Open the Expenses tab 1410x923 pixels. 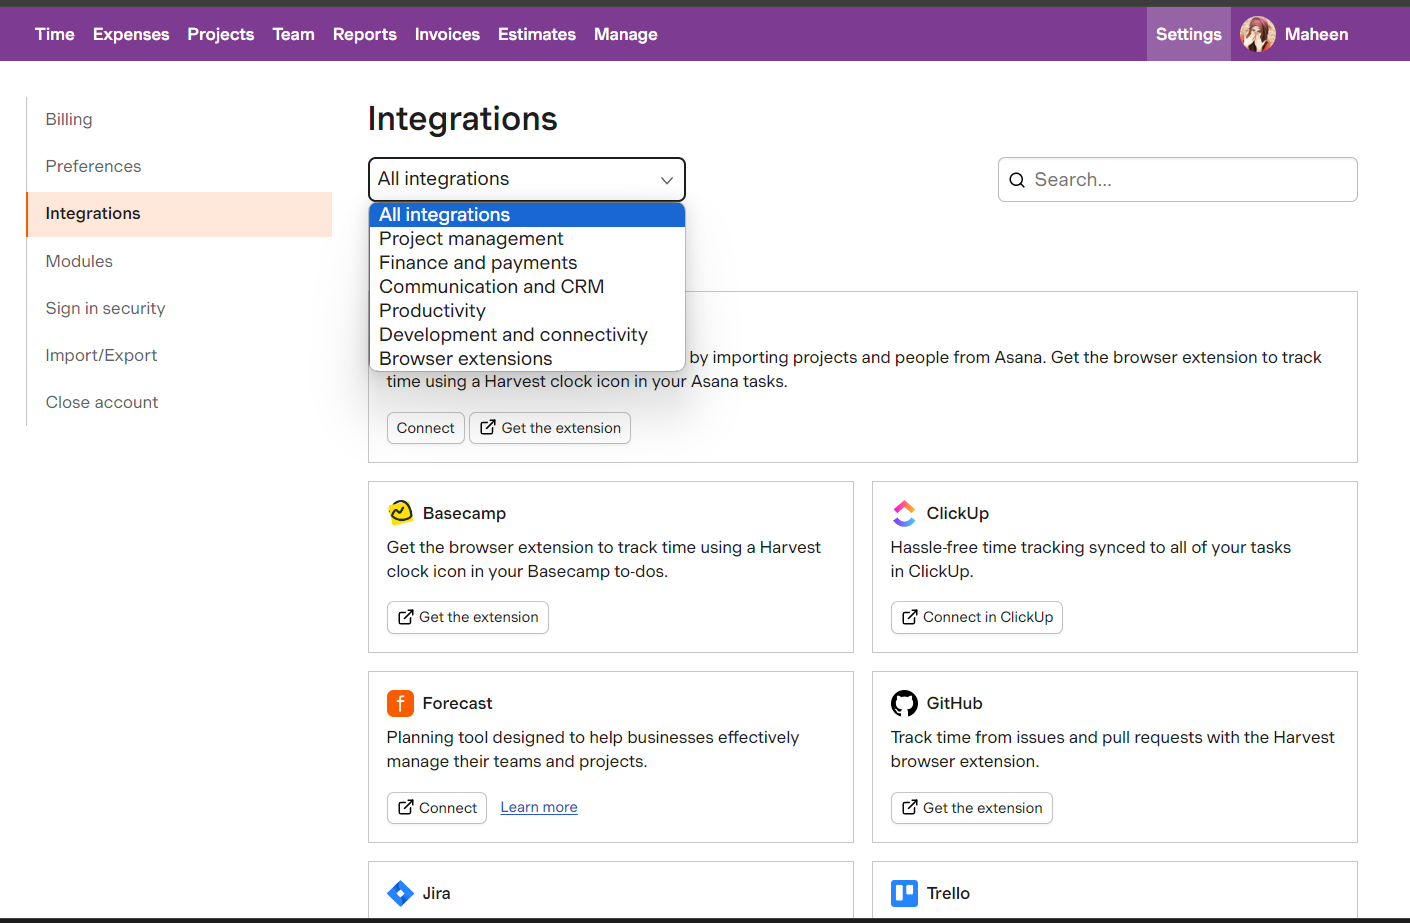(x=131, y=34)
